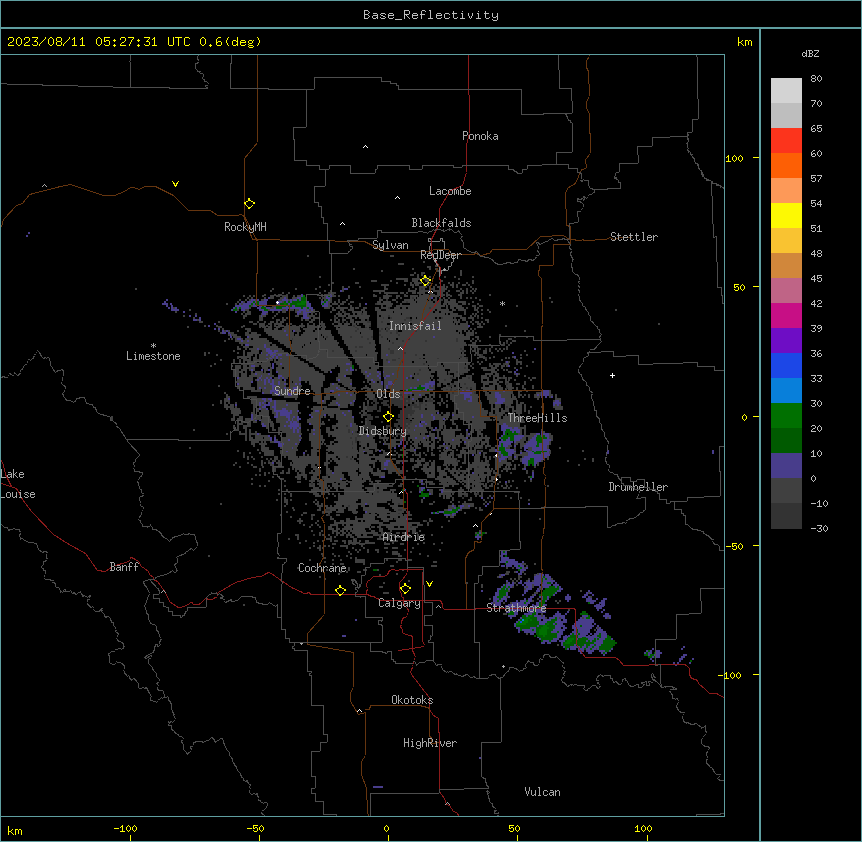Select the bright green 30-20 dBZ legend band
862x842 pixels.
click(786, 416)
